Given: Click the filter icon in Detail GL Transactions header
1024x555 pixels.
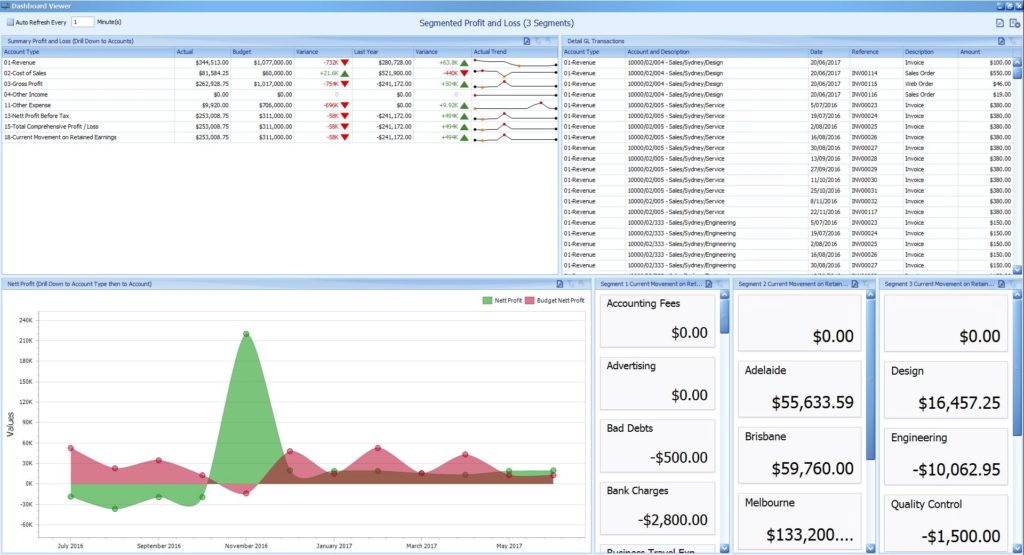Looking at the screenshot, I should pos(1012,40).
